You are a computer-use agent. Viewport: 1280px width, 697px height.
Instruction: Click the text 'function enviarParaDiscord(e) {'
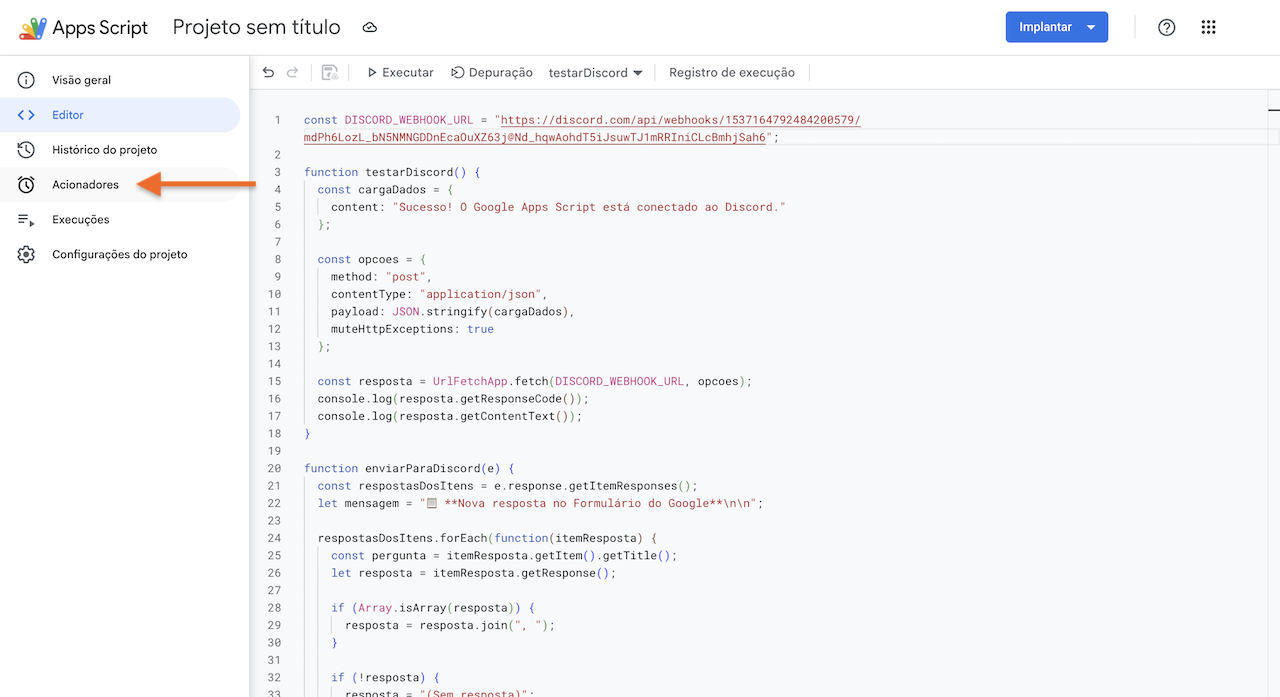point(409,468)
